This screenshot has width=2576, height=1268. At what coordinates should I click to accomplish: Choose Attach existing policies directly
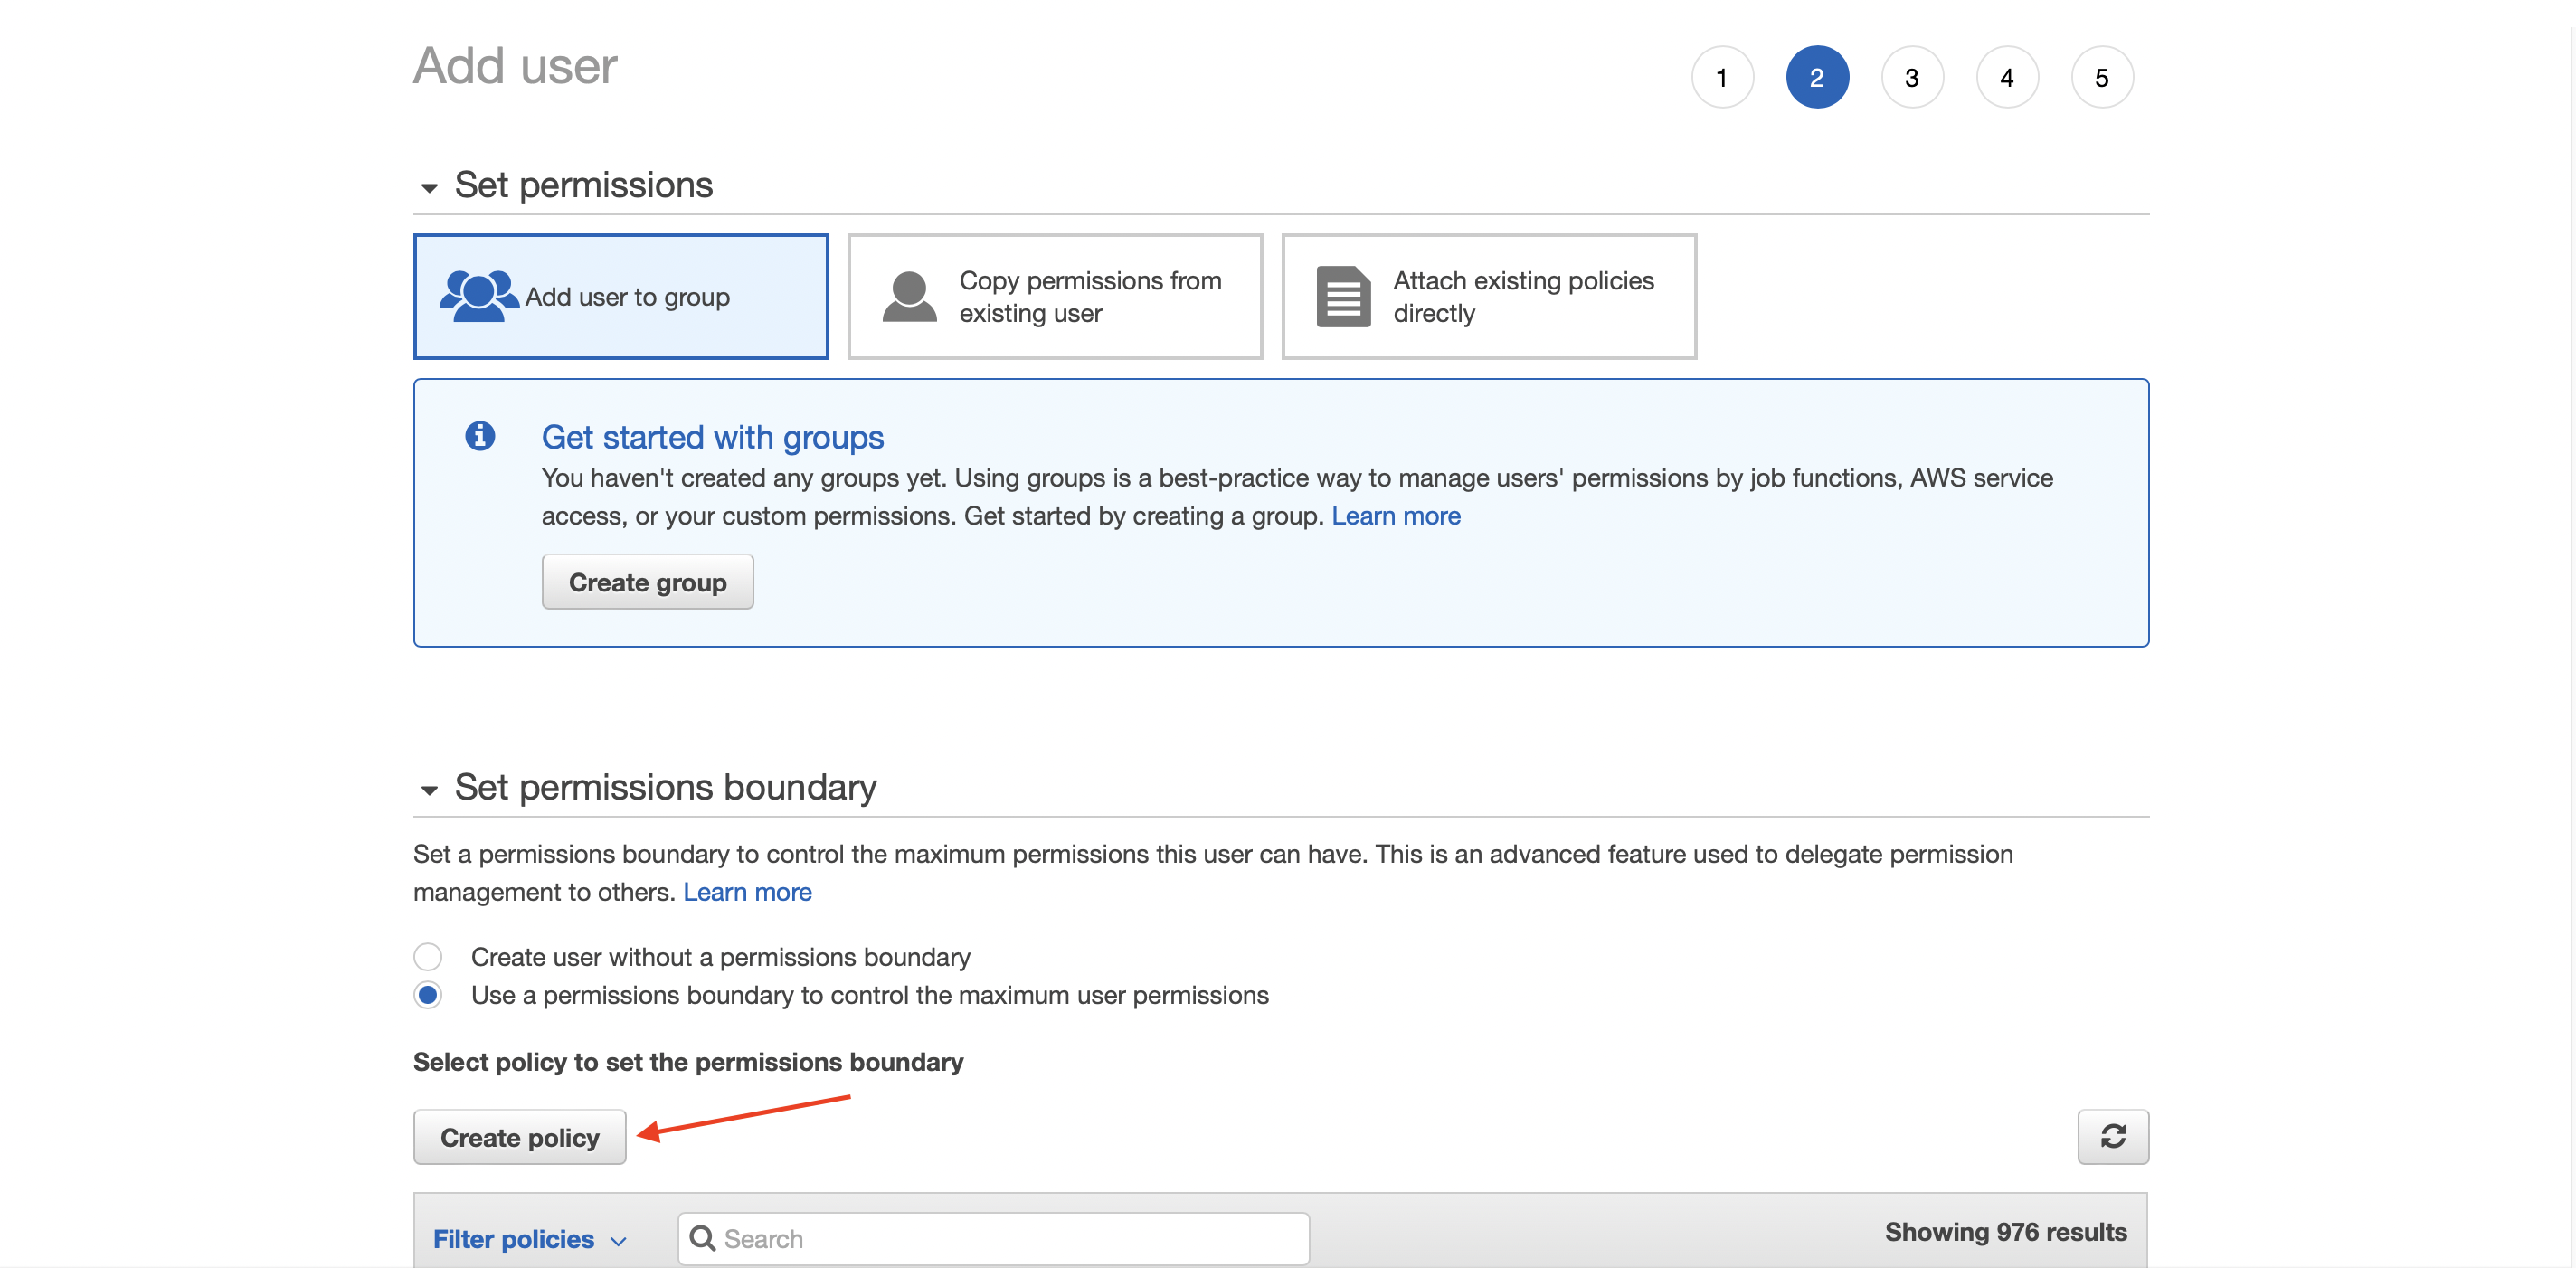(x=1489, y=296)
